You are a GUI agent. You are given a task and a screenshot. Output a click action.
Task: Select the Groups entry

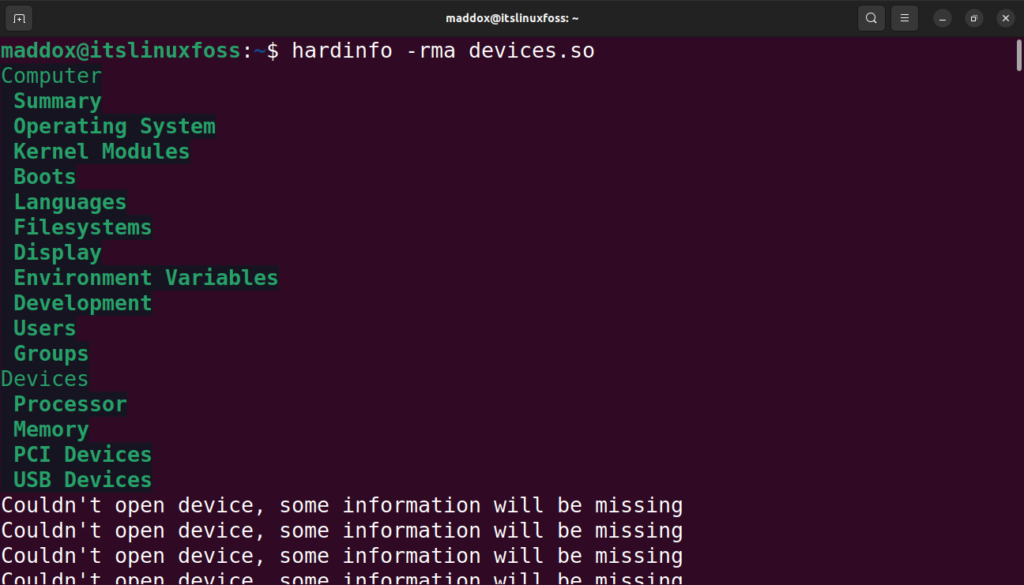pos(50,353)
